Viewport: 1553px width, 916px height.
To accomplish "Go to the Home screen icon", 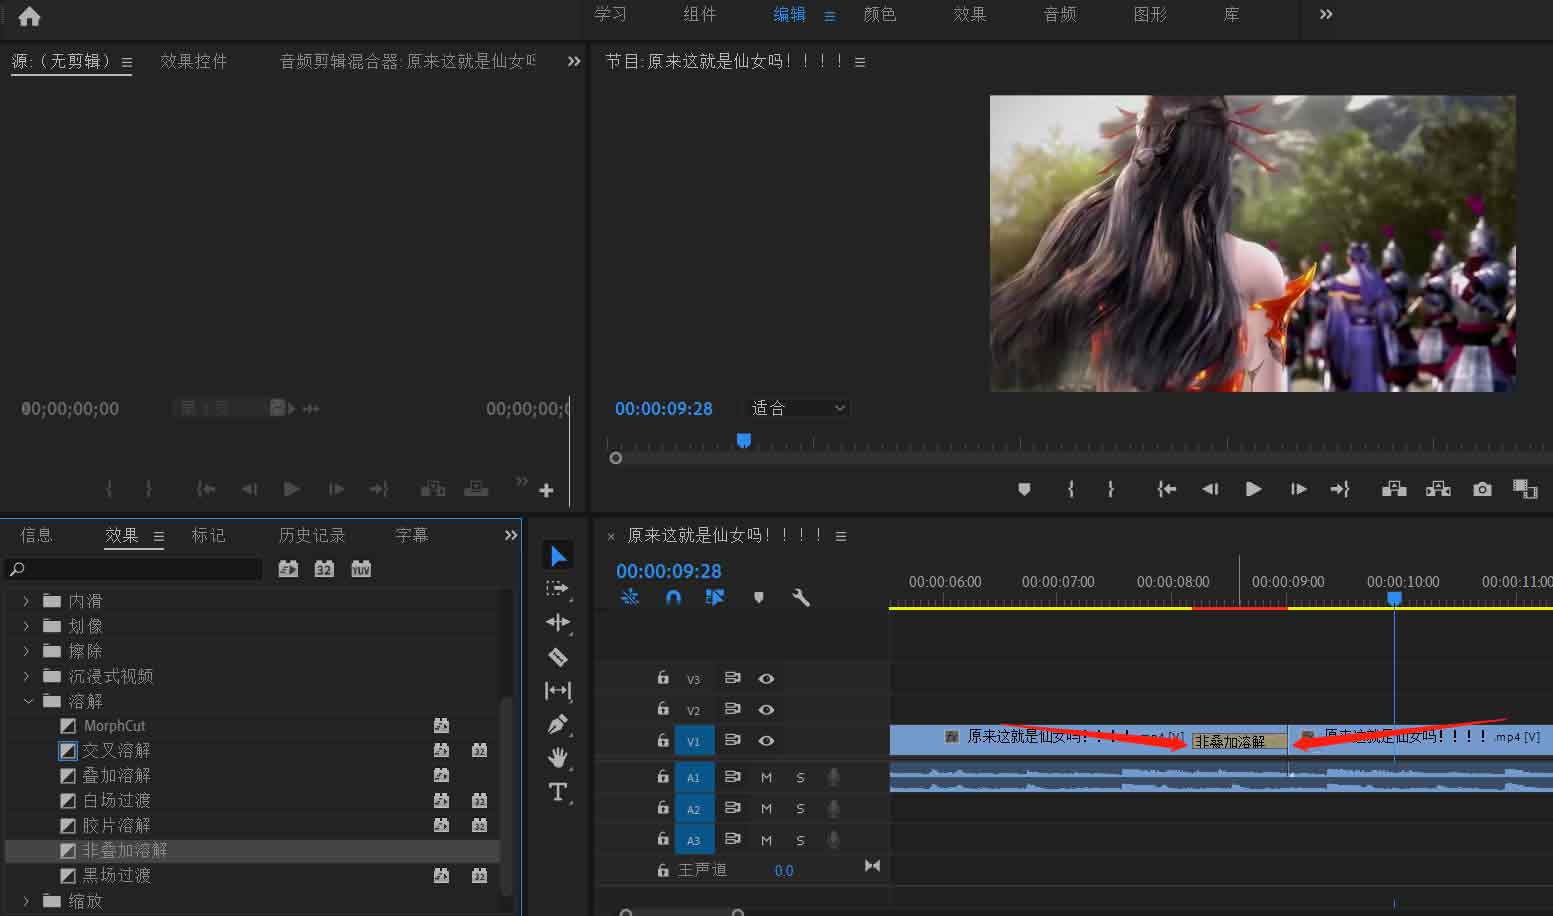I will pos(29,16).
